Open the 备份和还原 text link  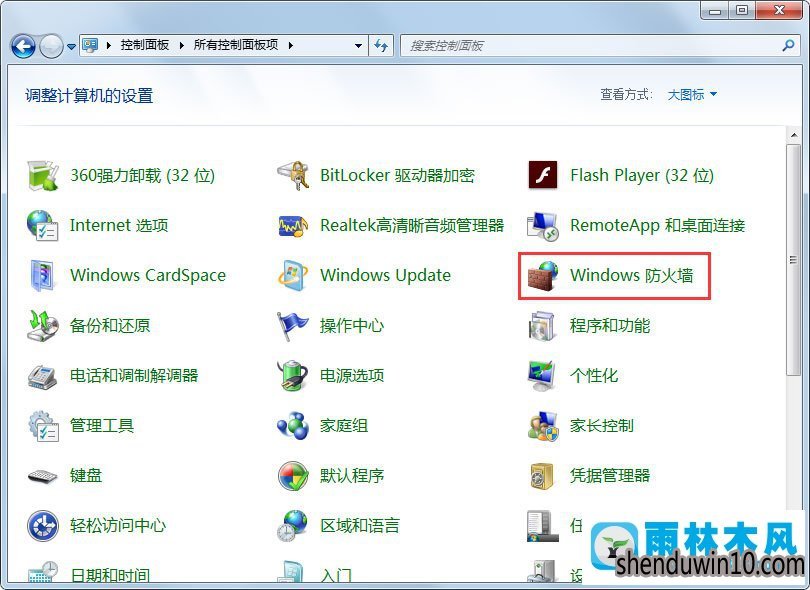[x=110, y=325]
